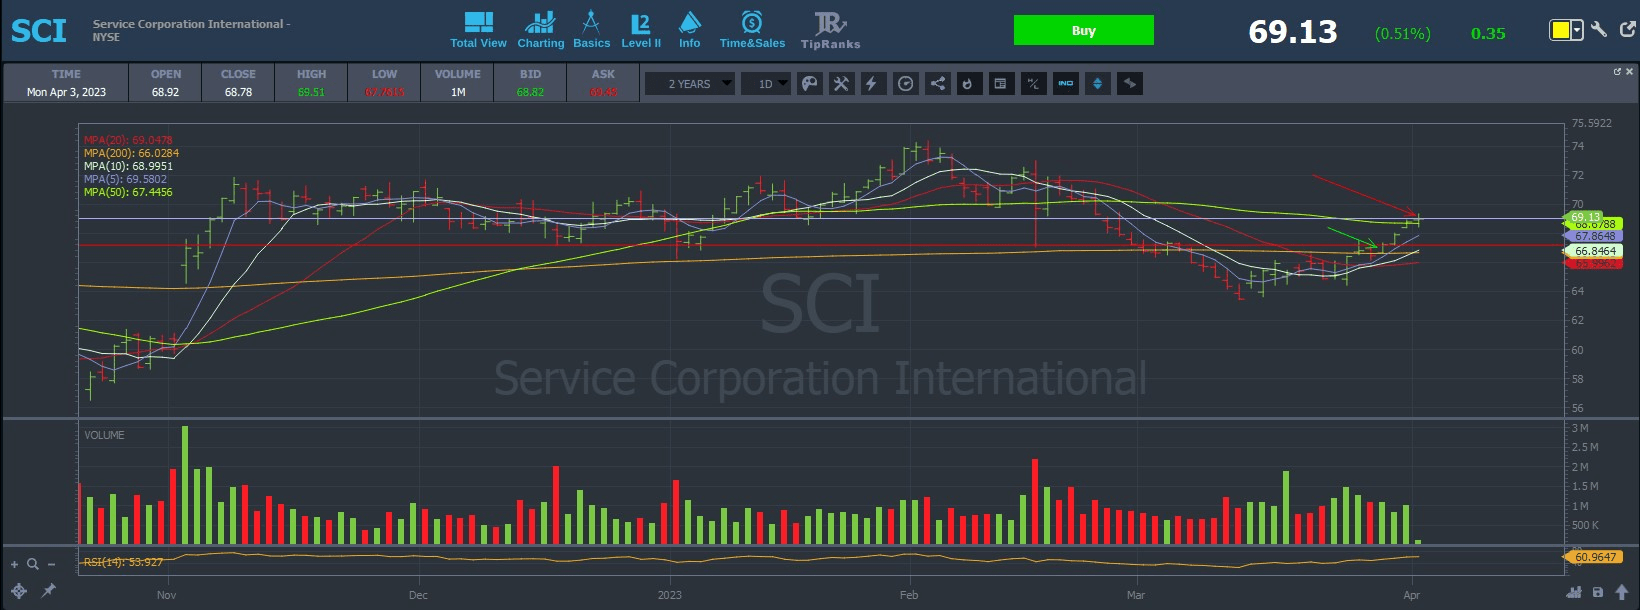Open the Level II quotes
1640x610 pixels.
tap(641, 30)
